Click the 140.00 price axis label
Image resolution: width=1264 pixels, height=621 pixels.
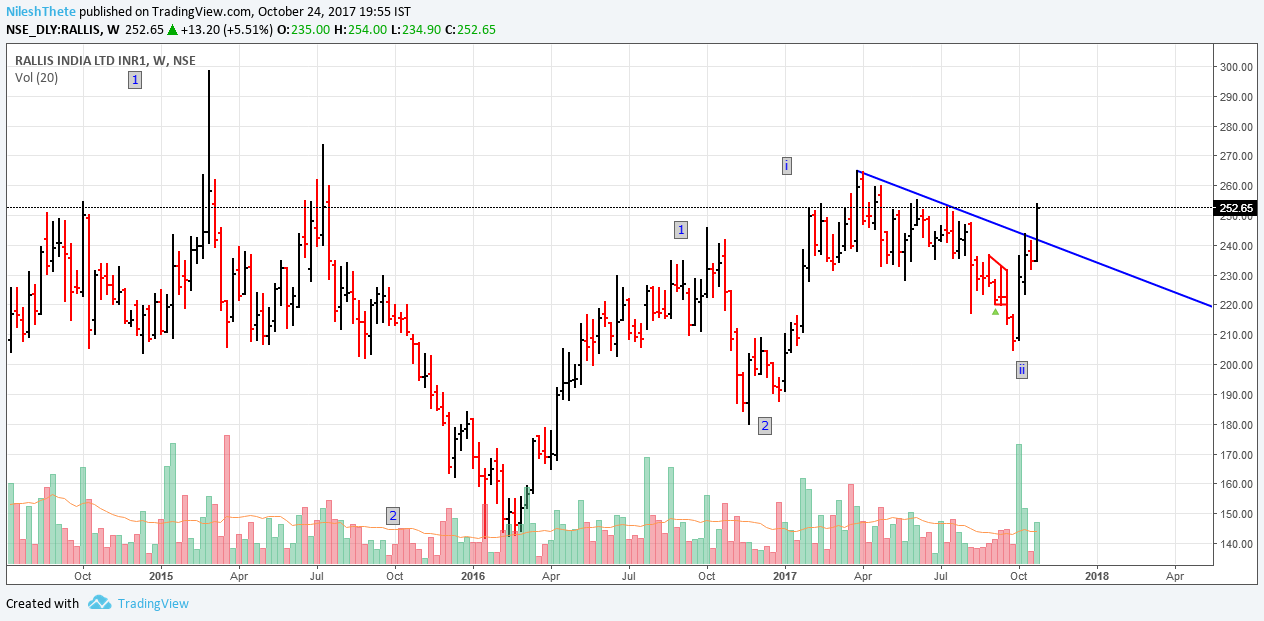tap(1237, 544)
